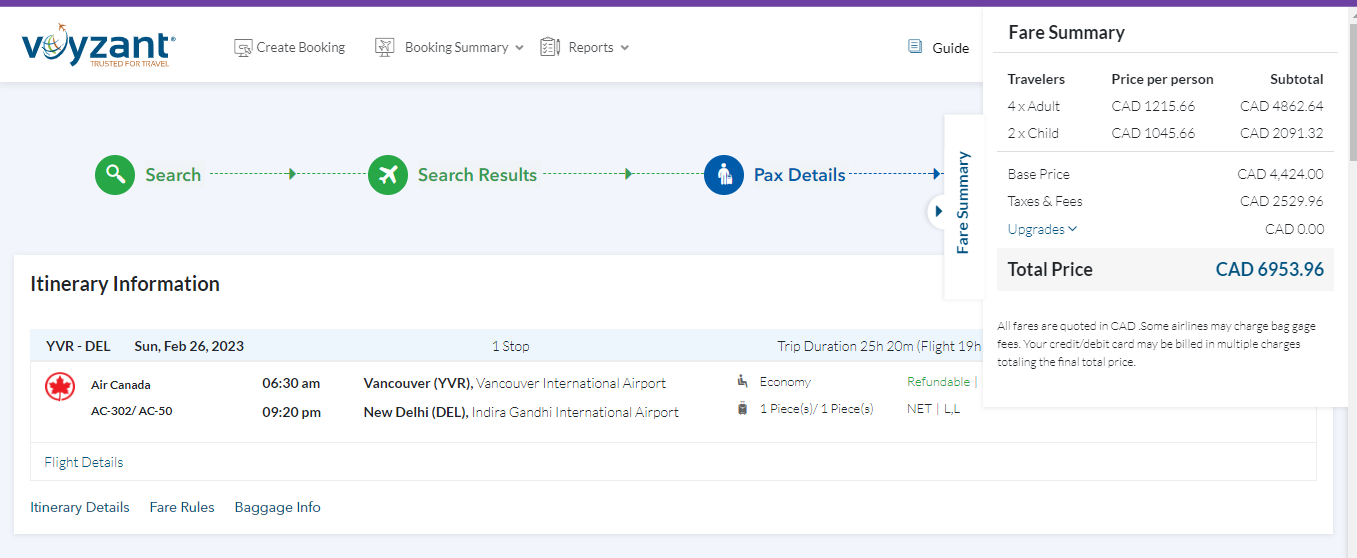Click the Reports checklist icon

coord(549,47)
